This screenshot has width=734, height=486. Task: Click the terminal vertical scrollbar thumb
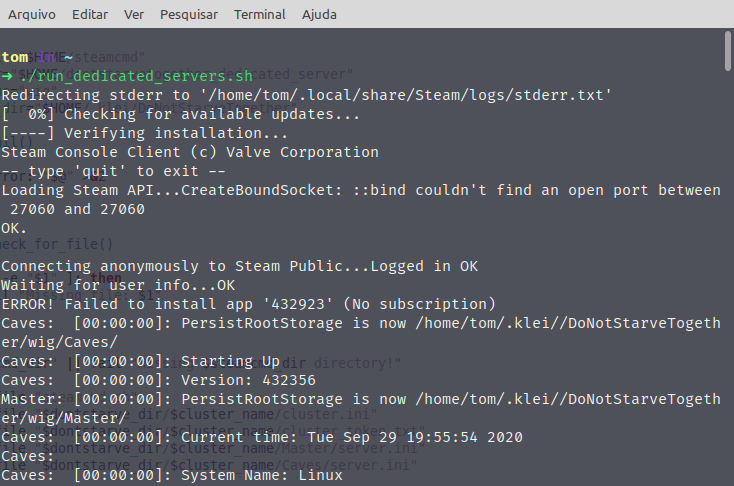point(727,52)
